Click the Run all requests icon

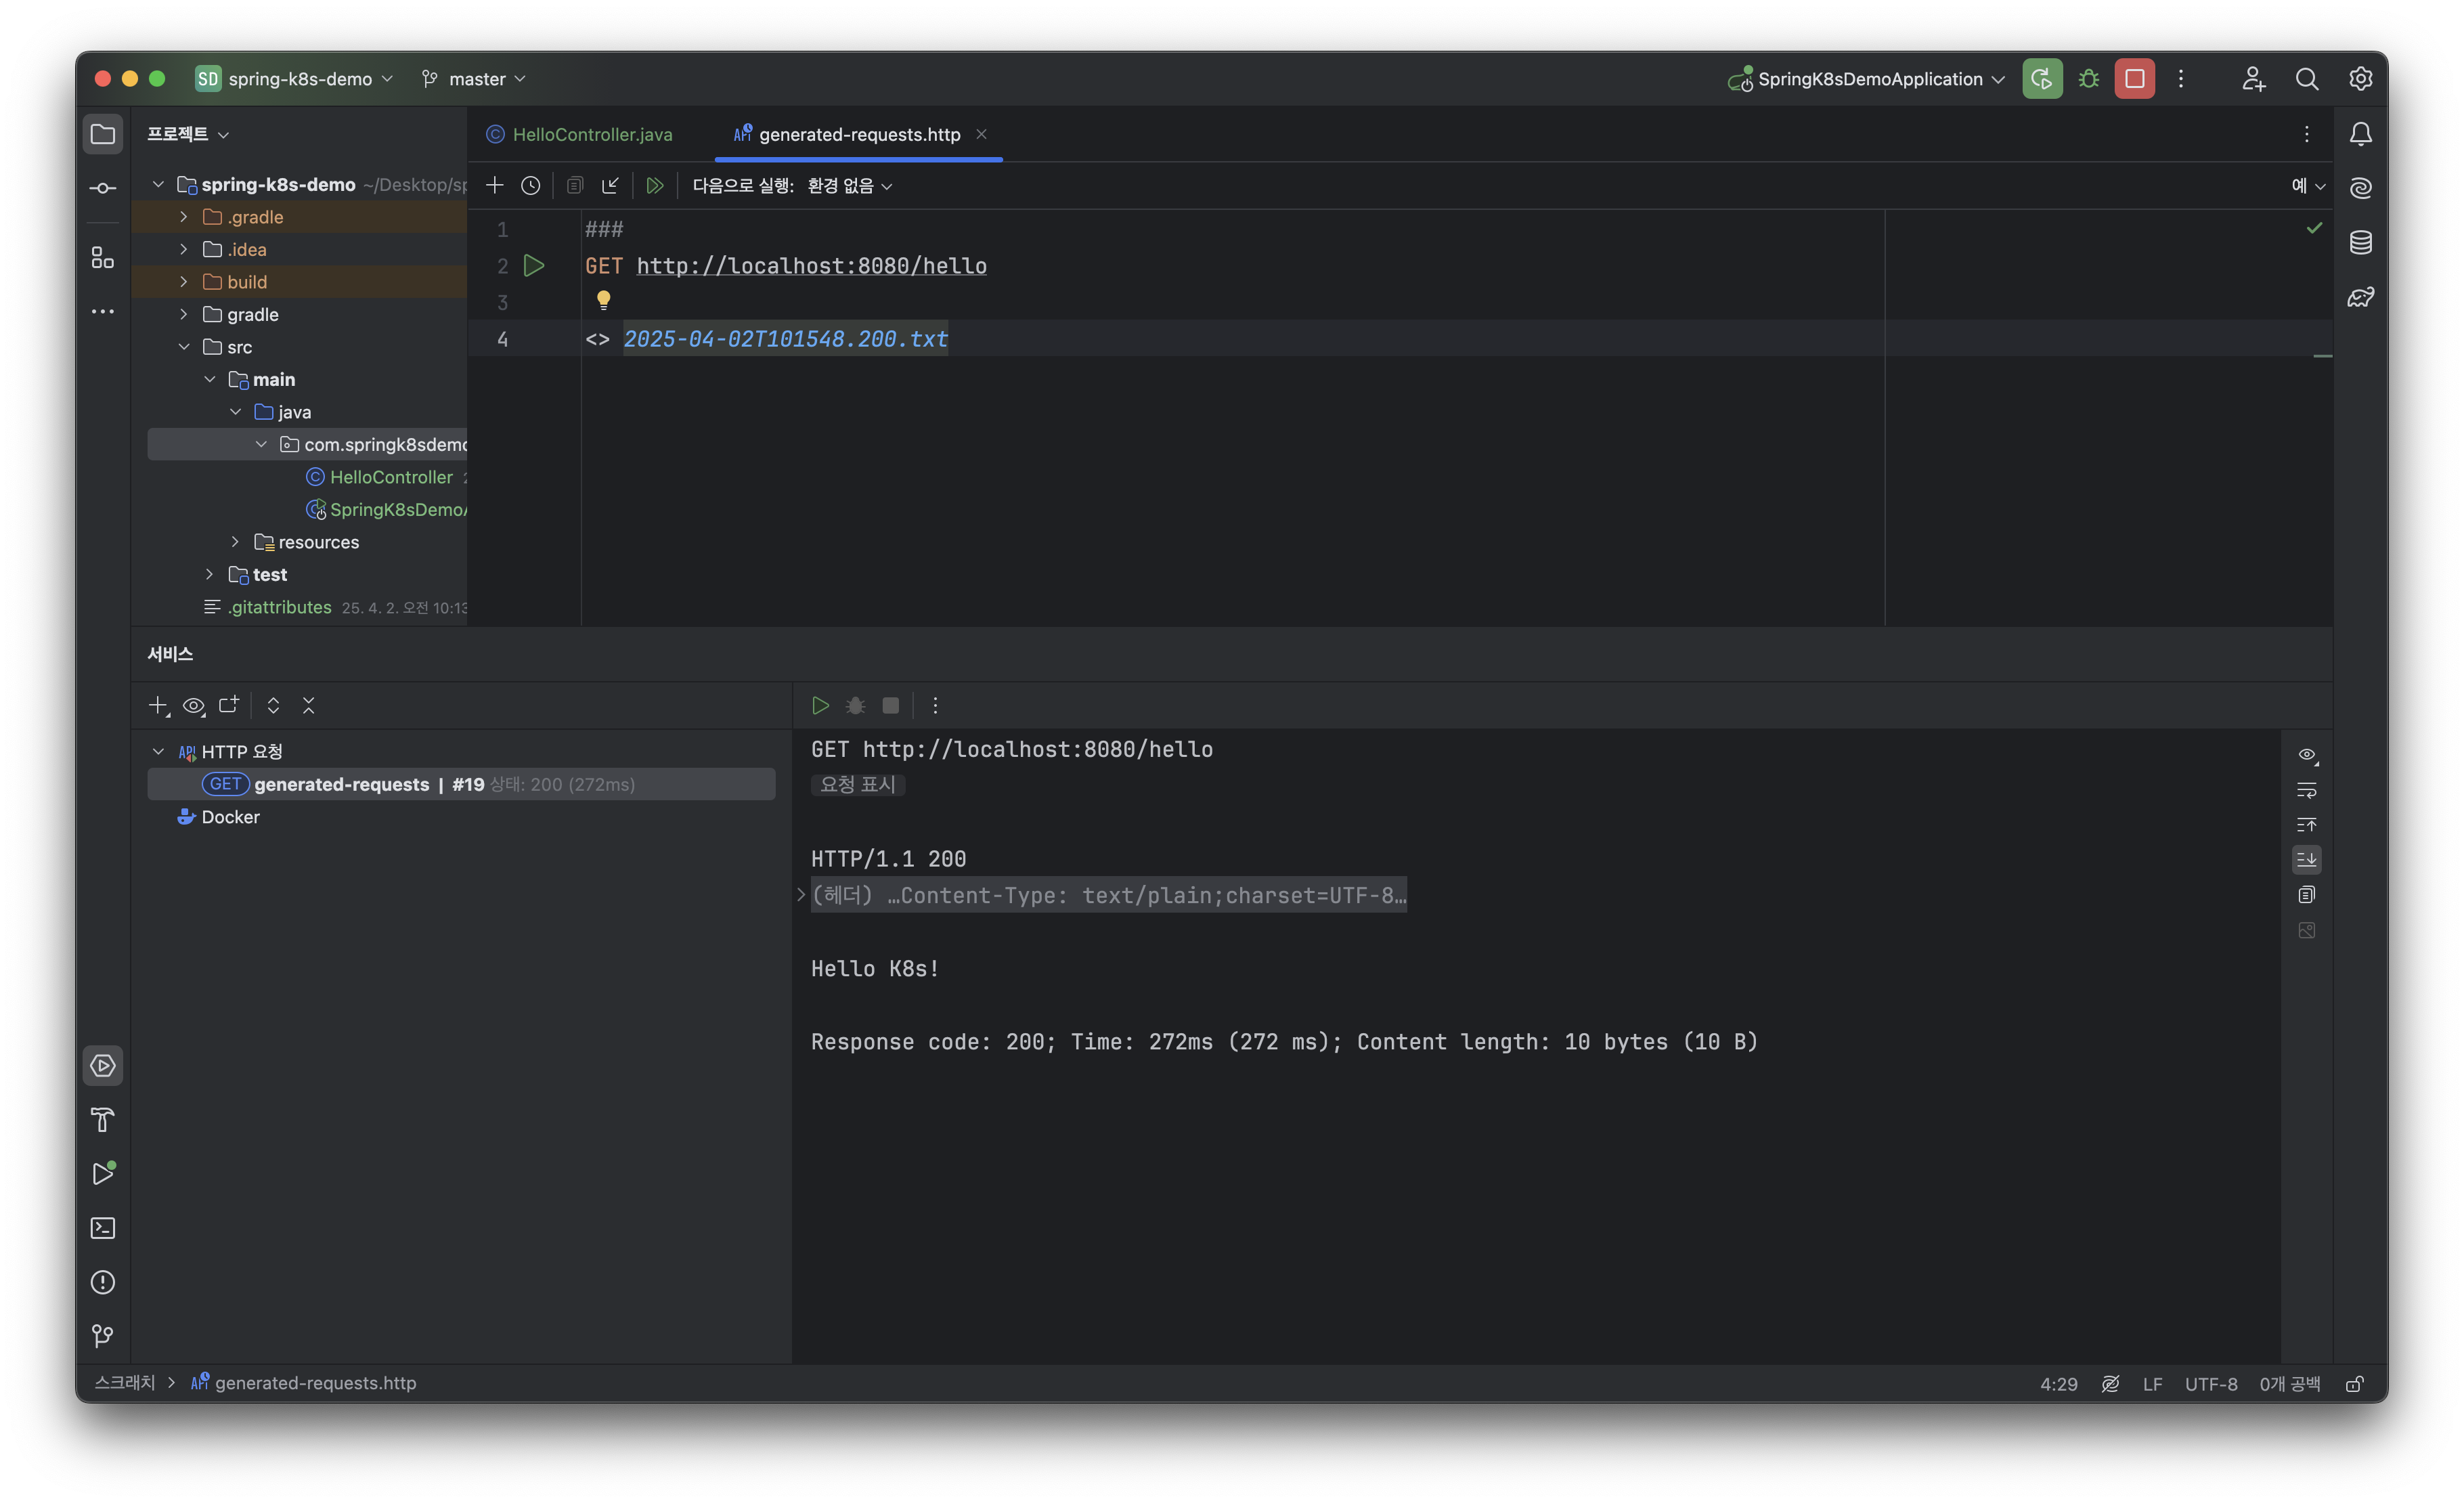click(x=655, y=186)
